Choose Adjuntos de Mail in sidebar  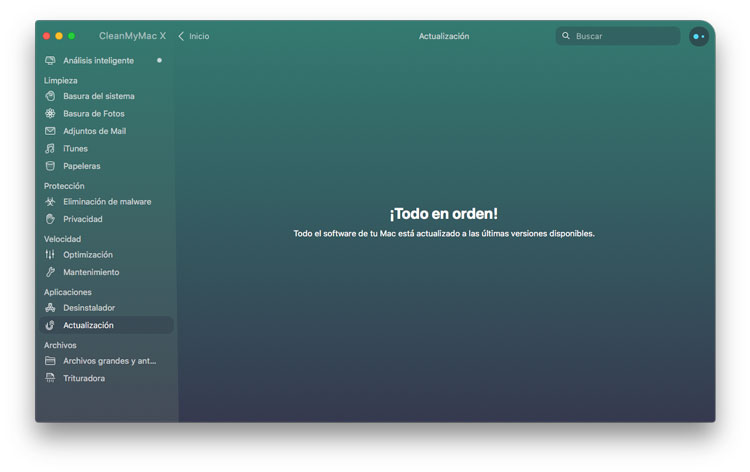106,131
